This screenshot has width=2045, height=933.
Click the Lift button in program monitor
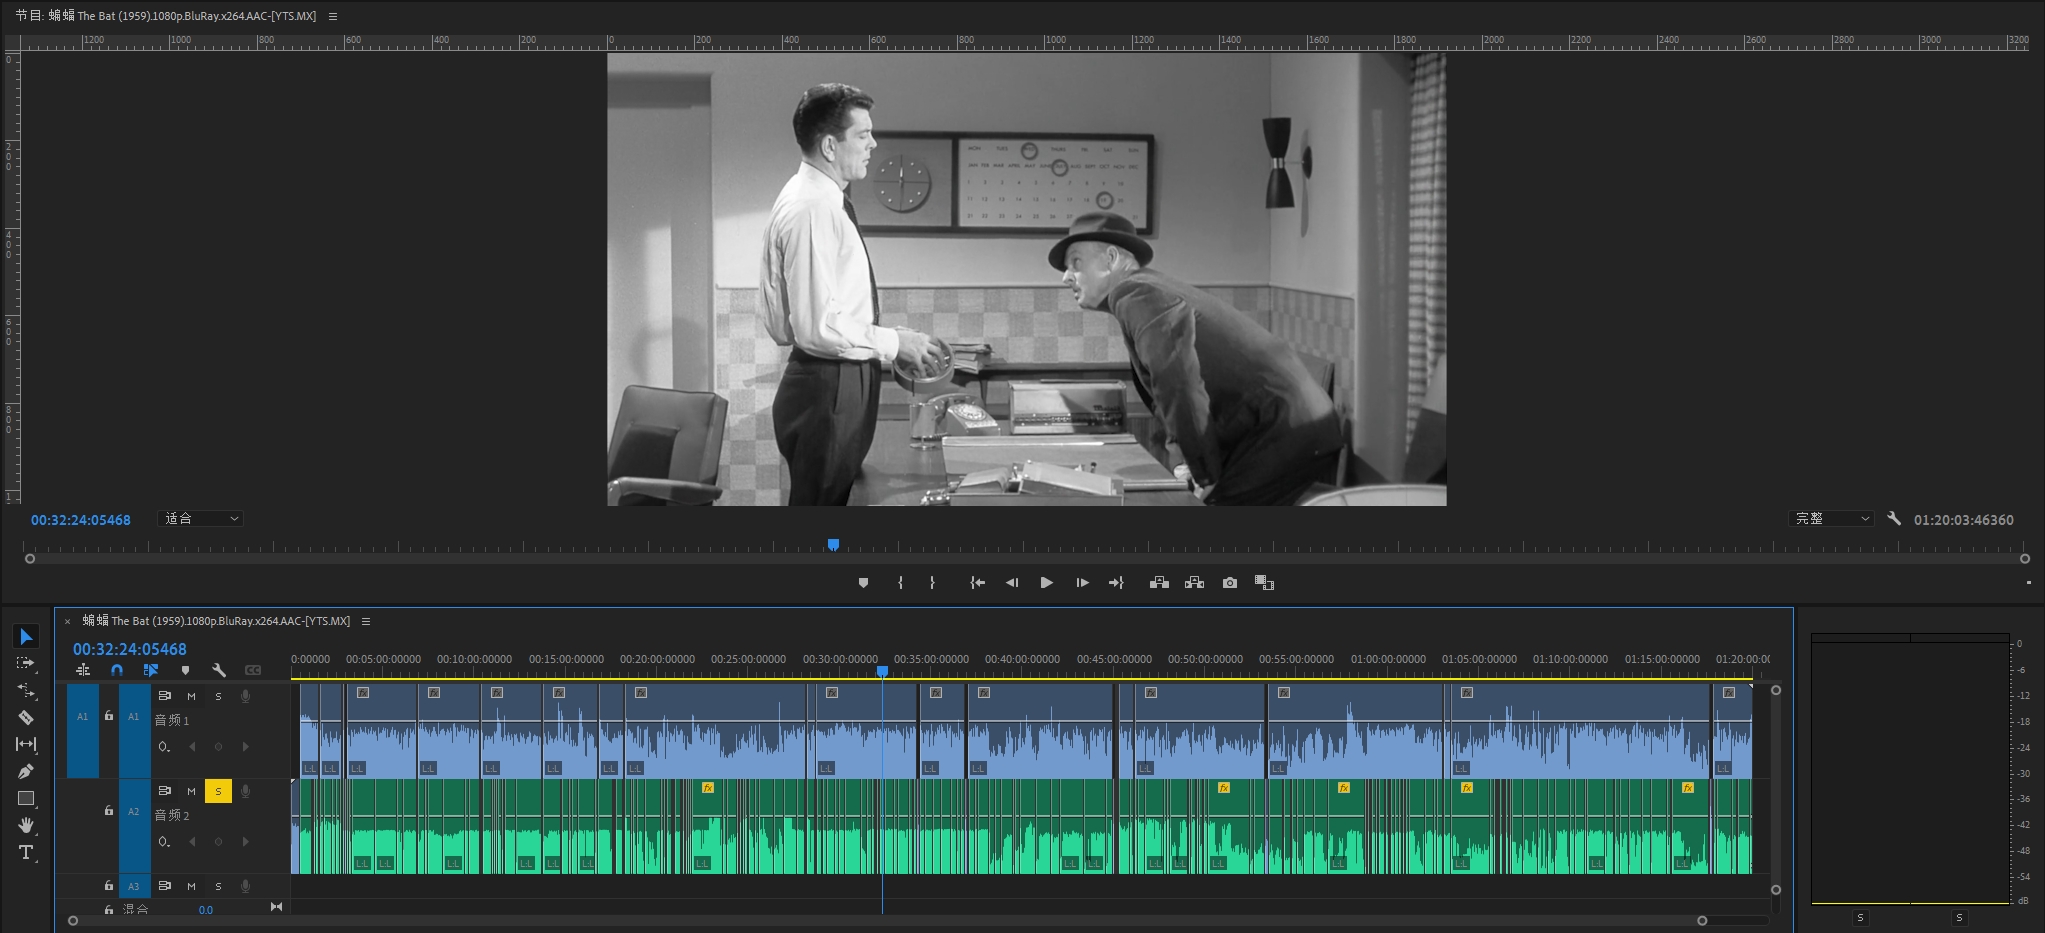pyautogui.click(x=1159, y=583)
